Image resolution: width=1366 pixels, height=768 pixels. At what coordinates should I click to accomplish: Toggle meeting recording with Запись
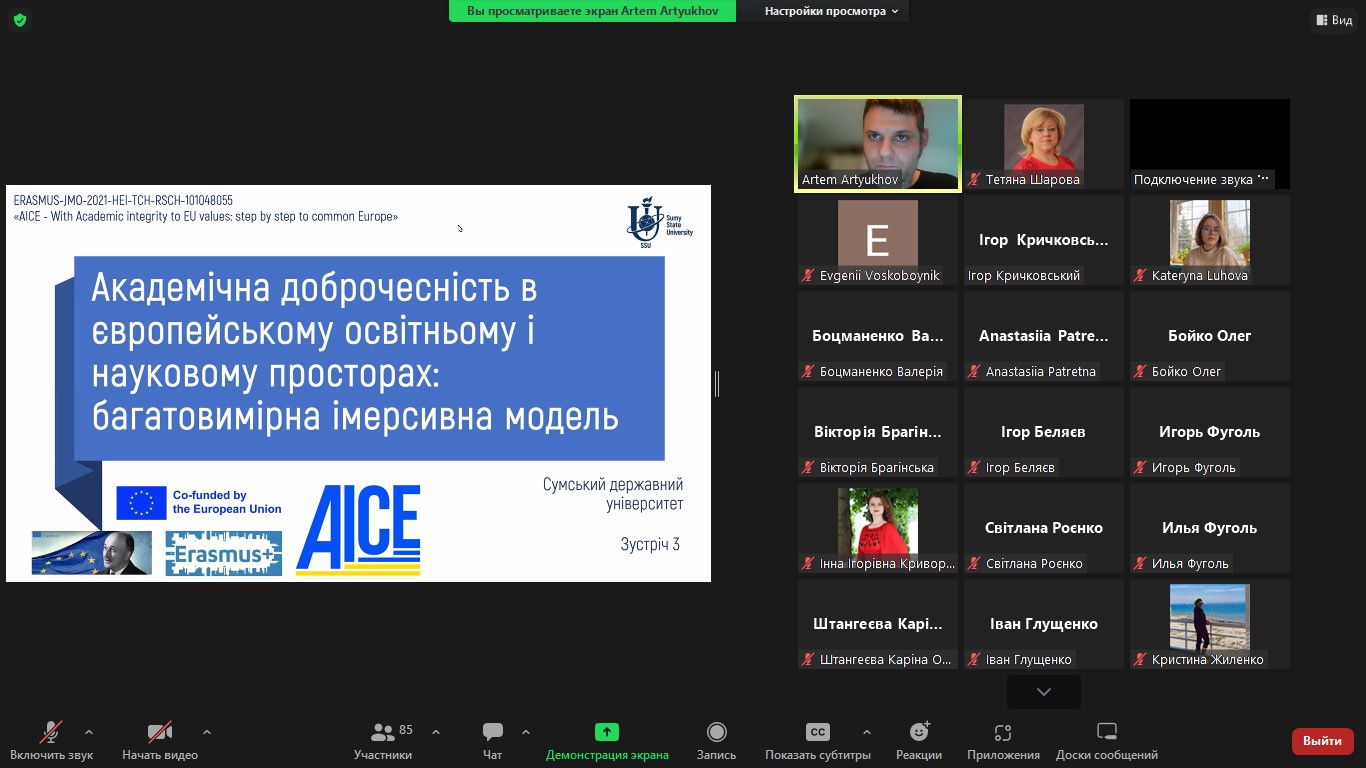[716, 742]
